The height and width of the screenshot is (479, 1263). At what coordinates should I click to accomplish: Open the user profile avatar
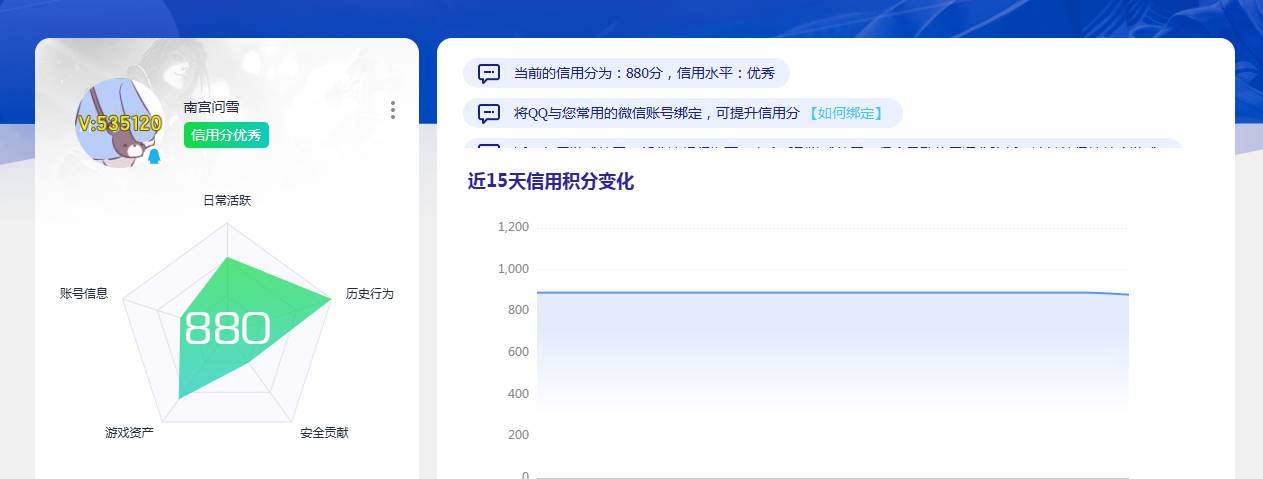click(x=119, y=122)
